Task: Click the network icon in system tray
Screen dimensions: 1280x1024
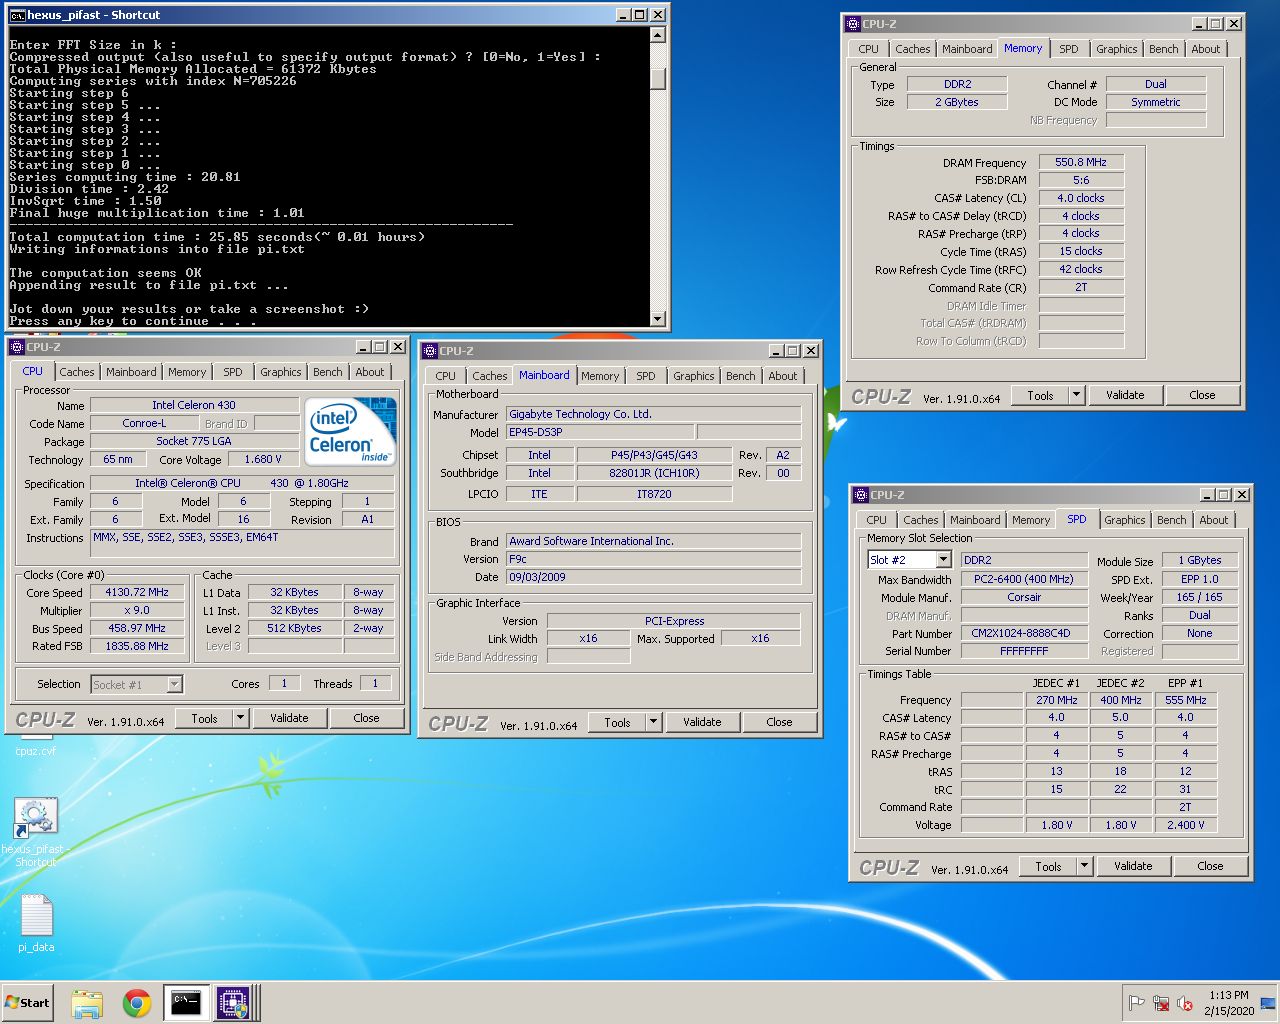Action: point(1161,1003)
